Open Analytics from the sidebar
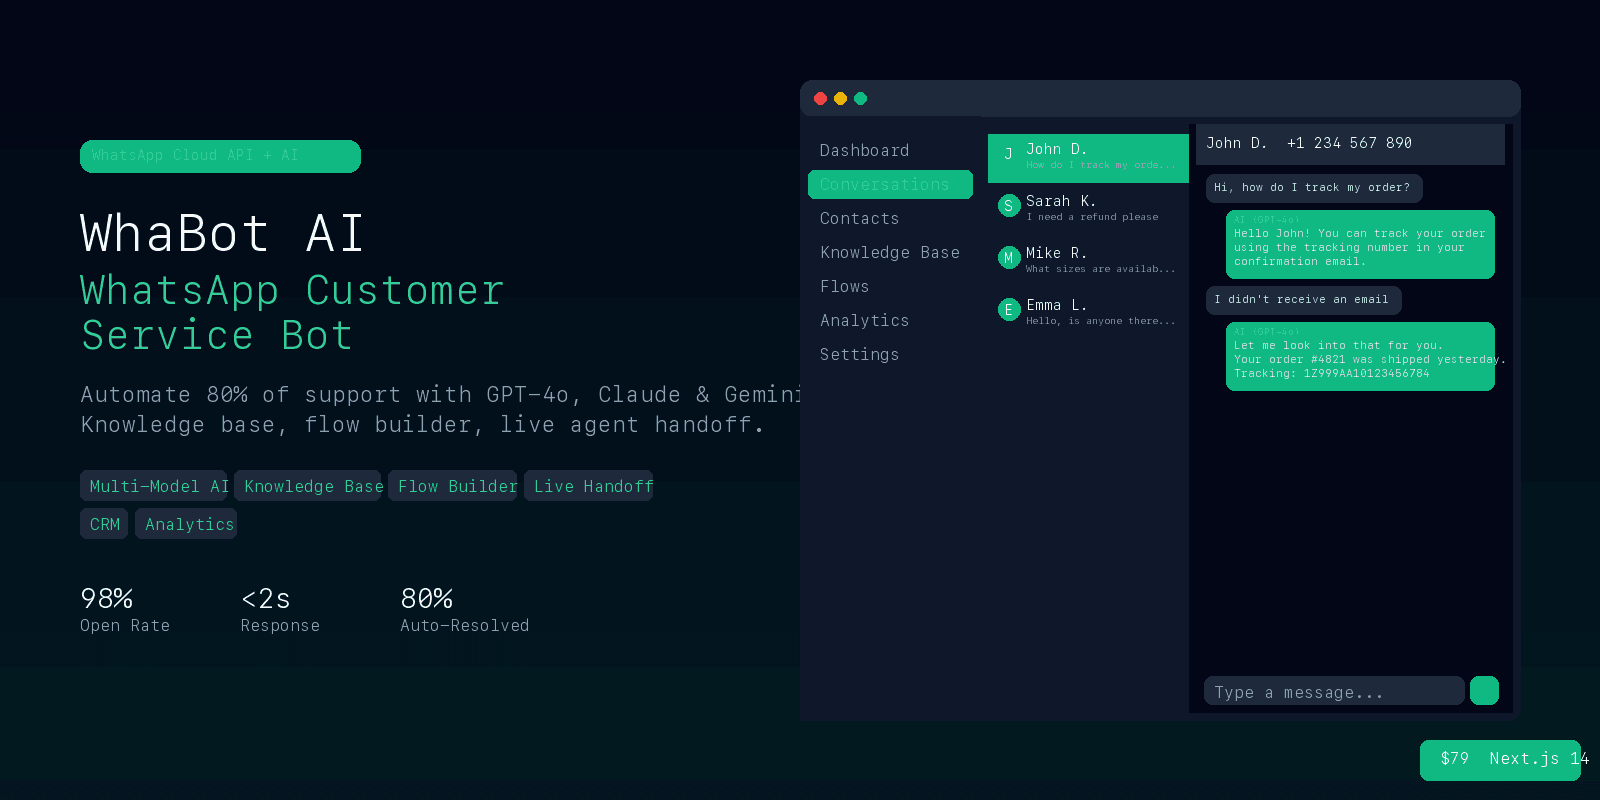The height and width of the screenshot is (800, 1600). 864,321
